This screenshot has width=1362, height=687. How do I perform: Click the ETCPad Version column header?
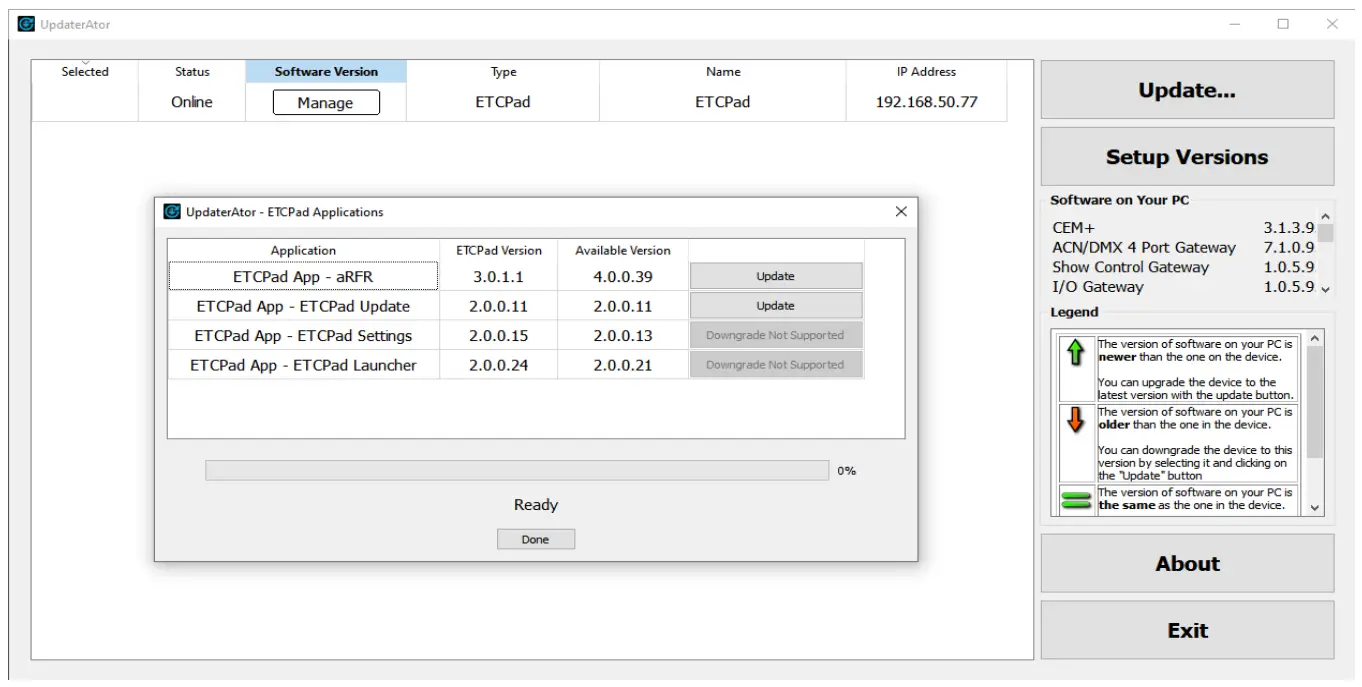point(499,250)
